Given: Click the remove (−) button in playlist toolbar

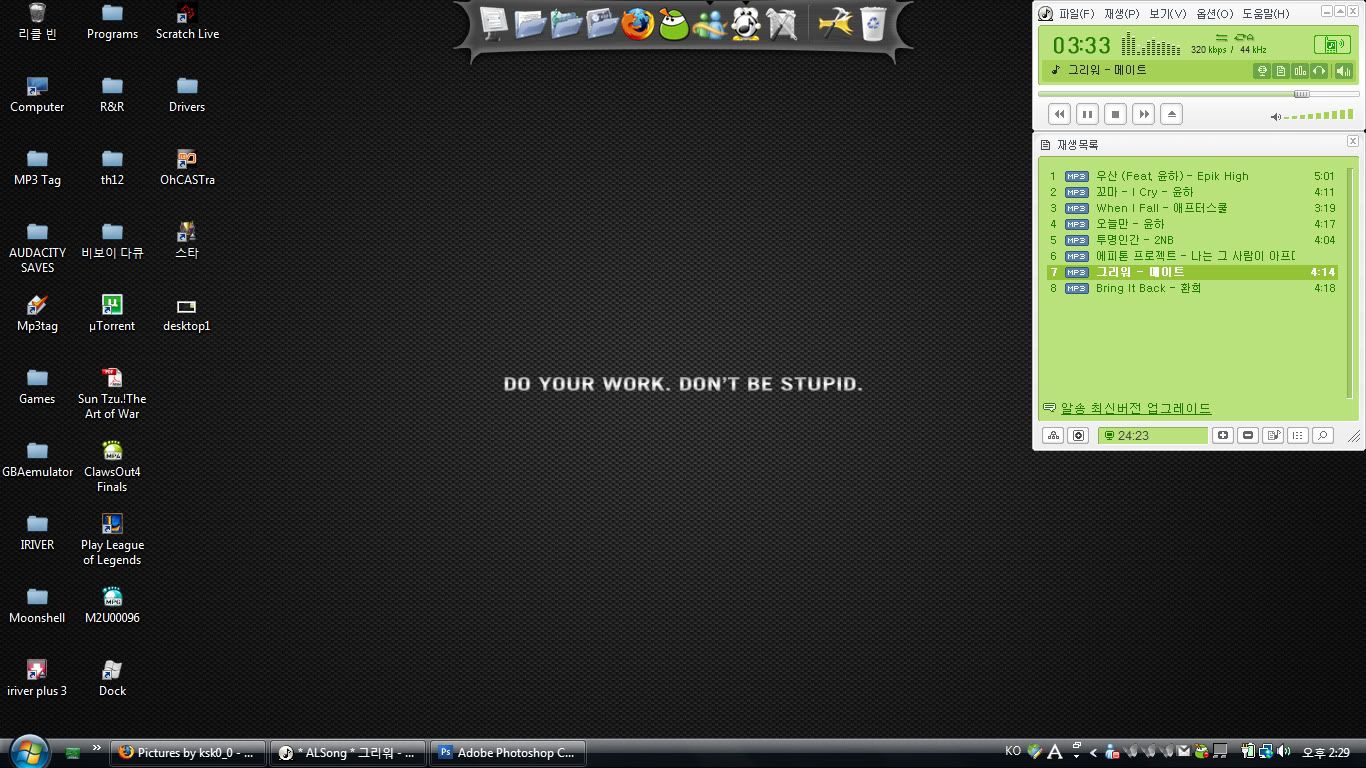Looking at the screenshot, I should [x=1247, y=435].
